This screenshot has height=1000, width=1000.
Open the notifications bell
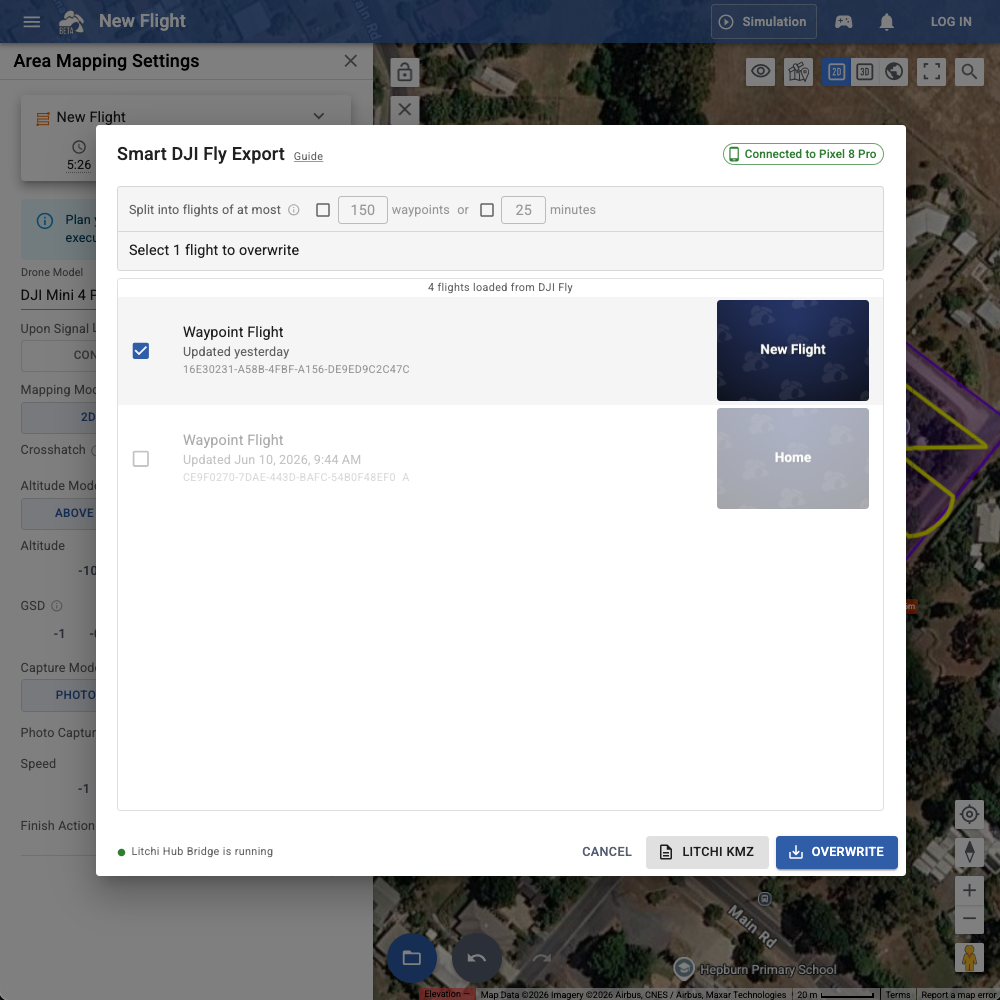[x=886, y=22]
